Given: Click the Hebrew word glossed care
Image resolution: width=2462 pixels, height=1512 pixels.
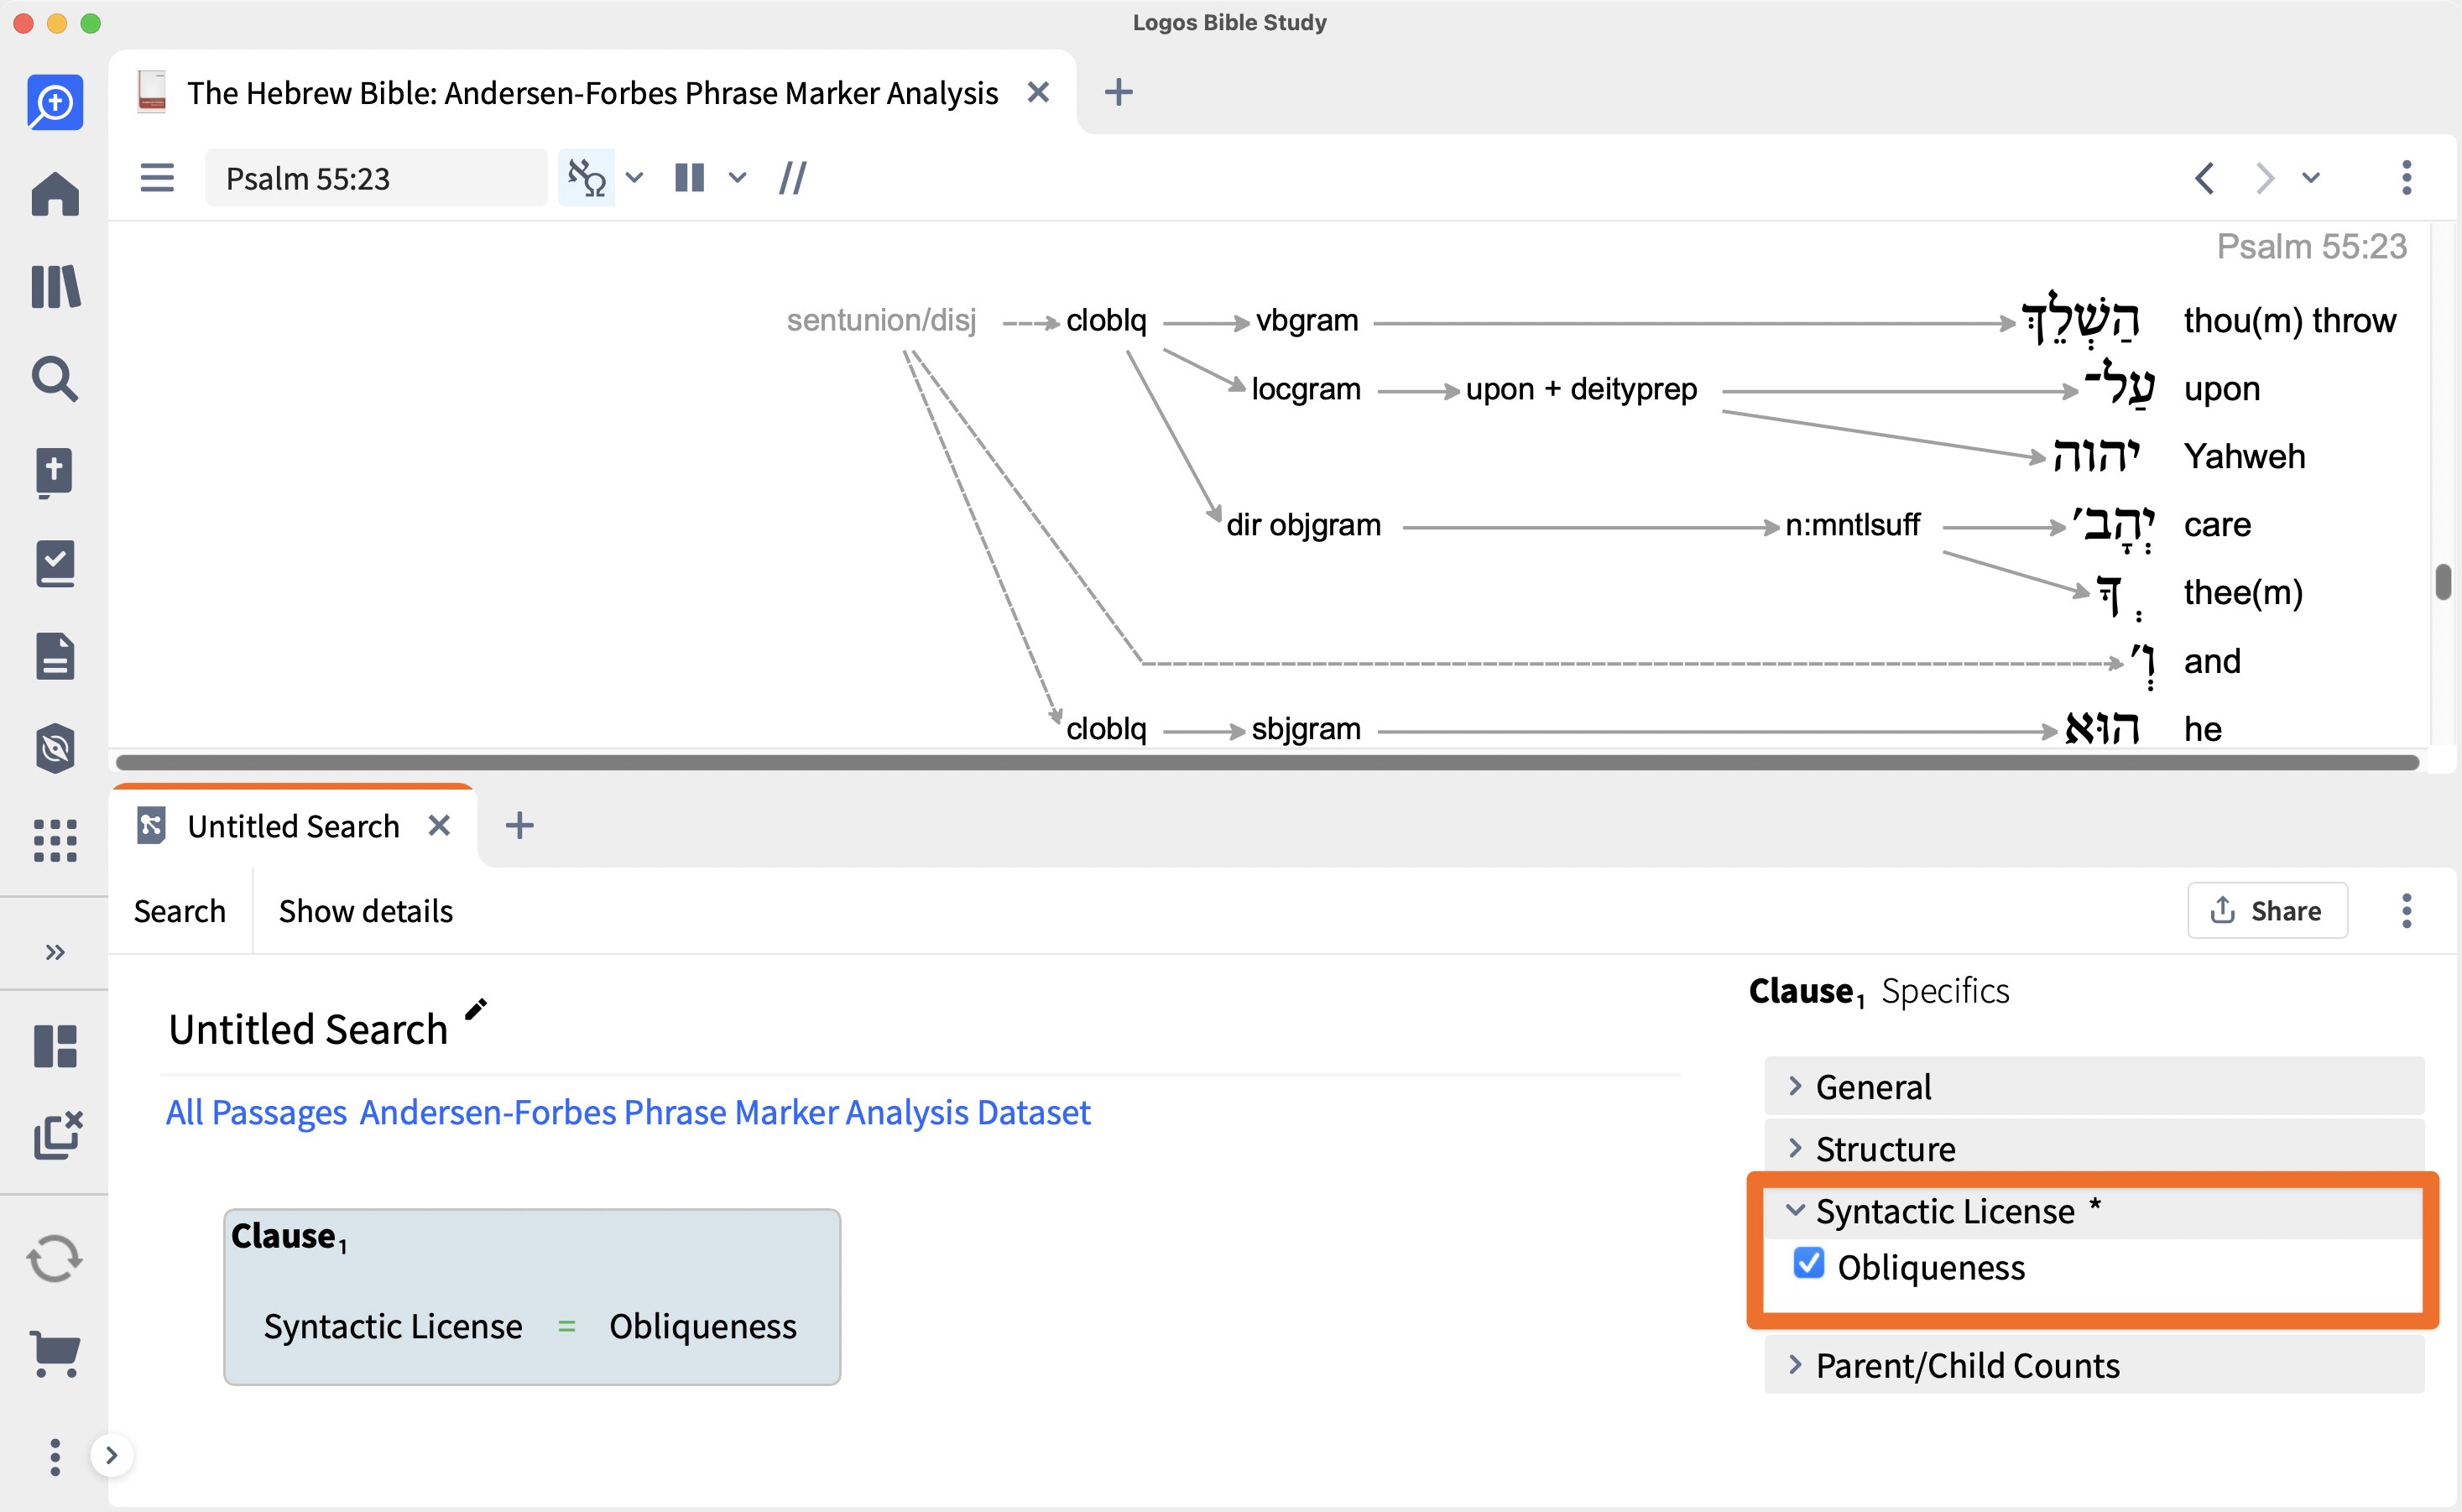Looking at the screenshot, I should [2113, 526].
